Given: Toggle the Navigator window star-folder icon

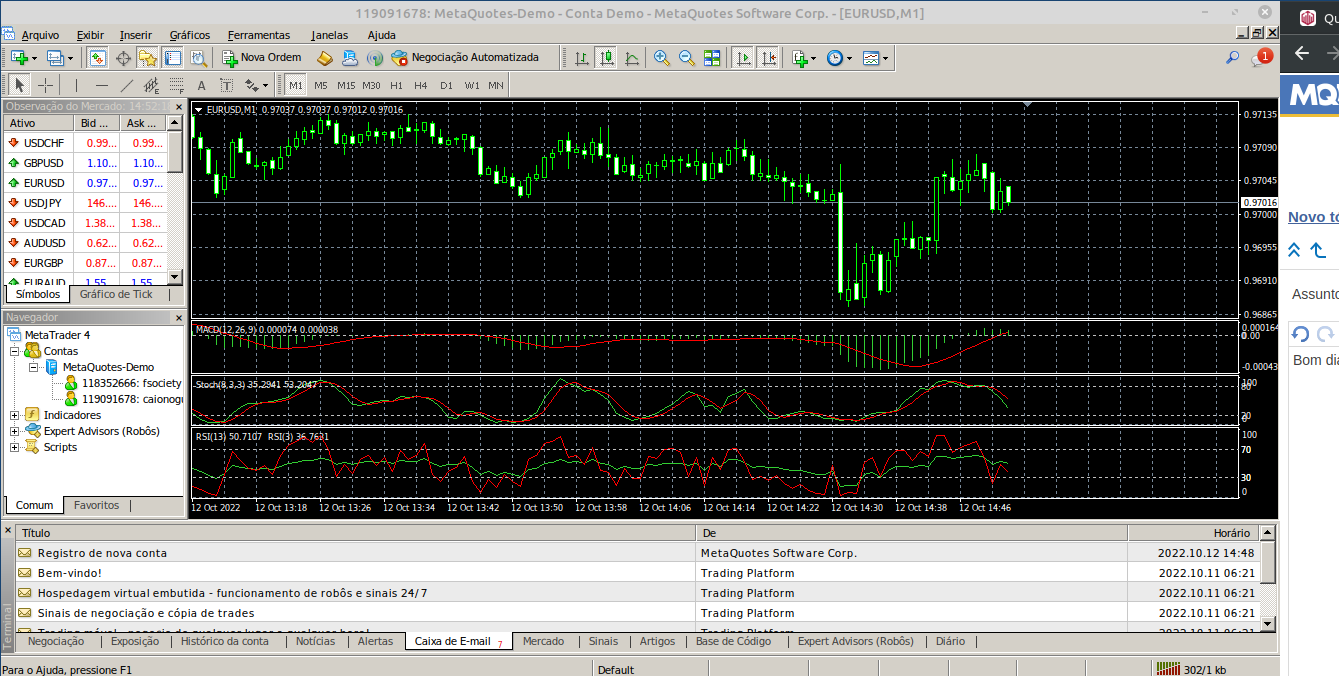Looking at the screenshot, I should (x=148, y=58).
